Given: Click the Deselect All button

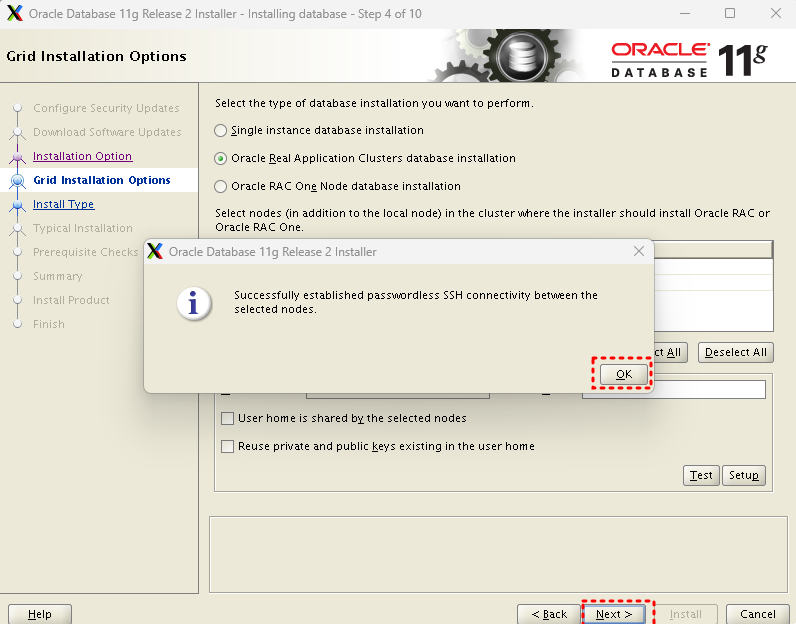Looking at the screenshot, I should (x=736, y=352).
